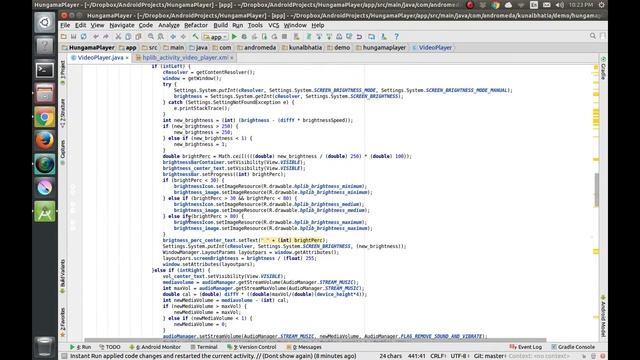The width and height of the screenshot is (640, 360).
Task: Open the Android Monitor tool window
Action: [155, 347]
